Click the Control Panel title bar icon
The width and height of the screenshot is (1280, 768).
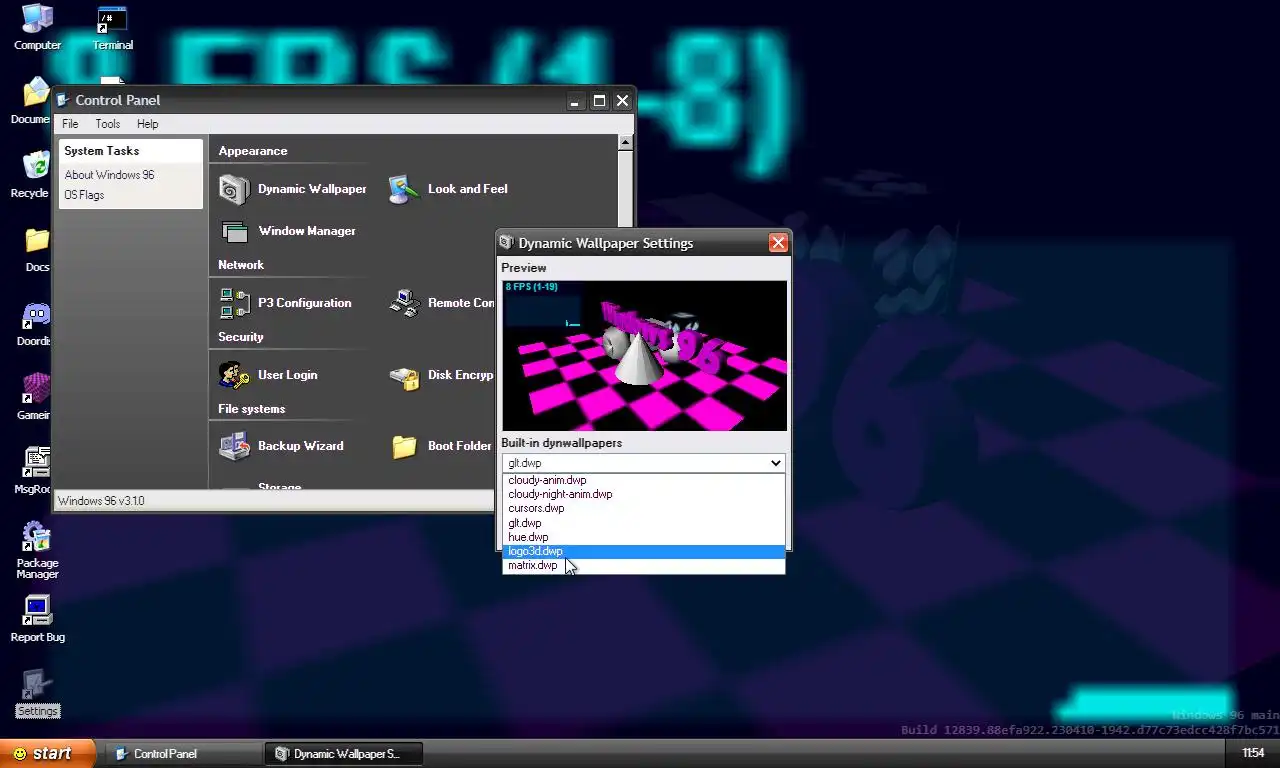coord(63,100)
